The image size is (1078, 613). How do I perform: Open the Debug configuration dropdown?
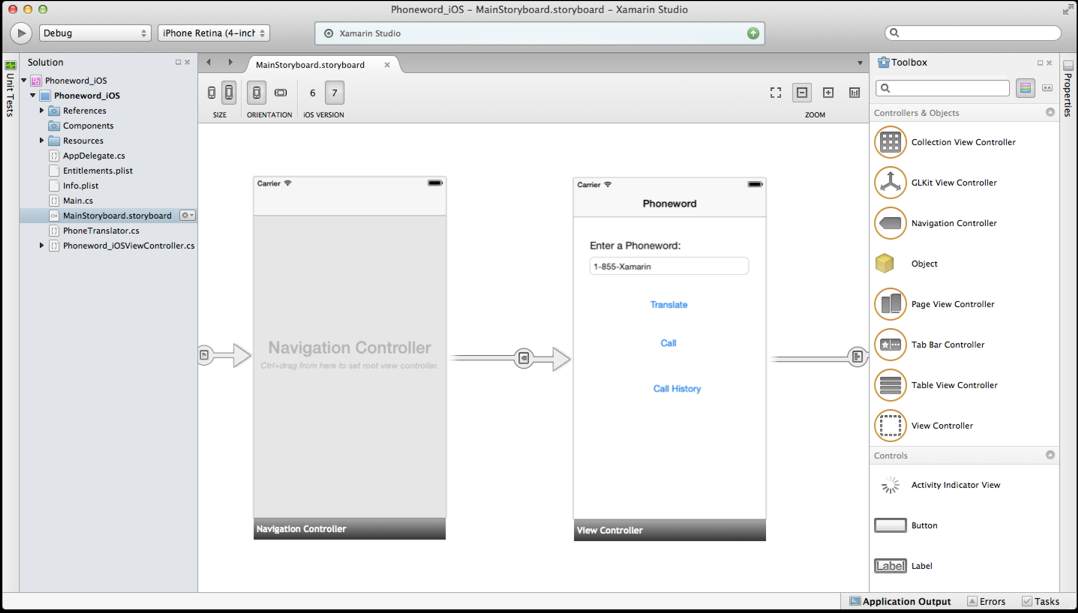96,33
